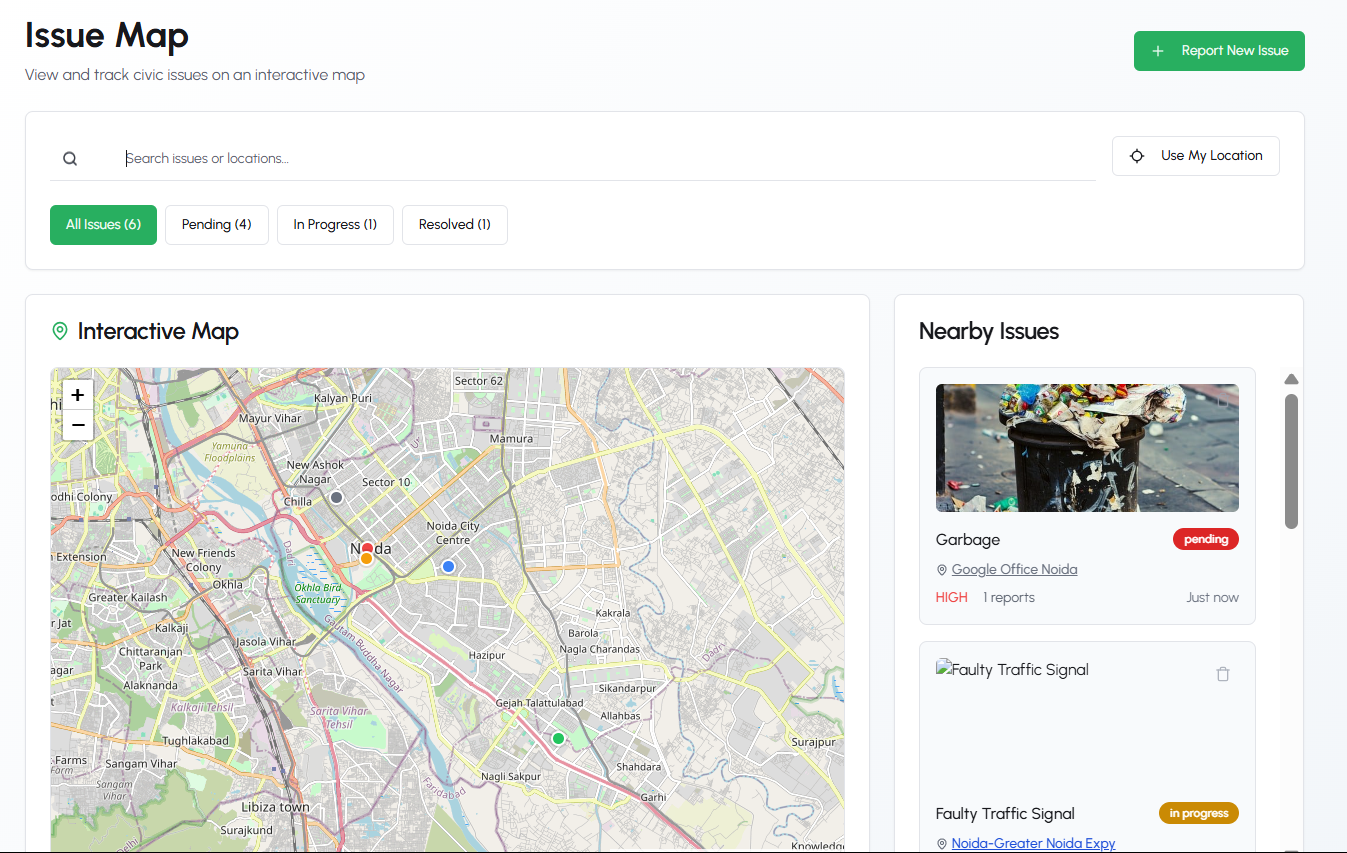
Task: Click the scroll up arrow in Nearby Issues
Action: coord(1291,379)
